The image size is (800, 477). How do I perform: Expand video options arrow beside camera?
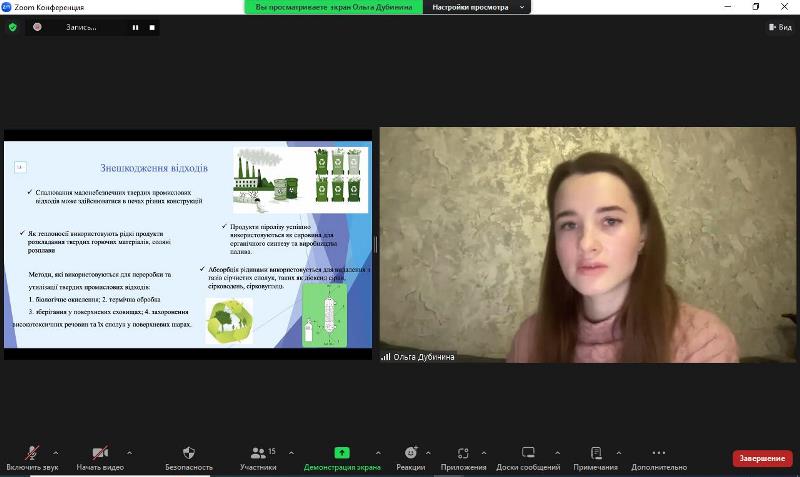click(x=130, y=453)
